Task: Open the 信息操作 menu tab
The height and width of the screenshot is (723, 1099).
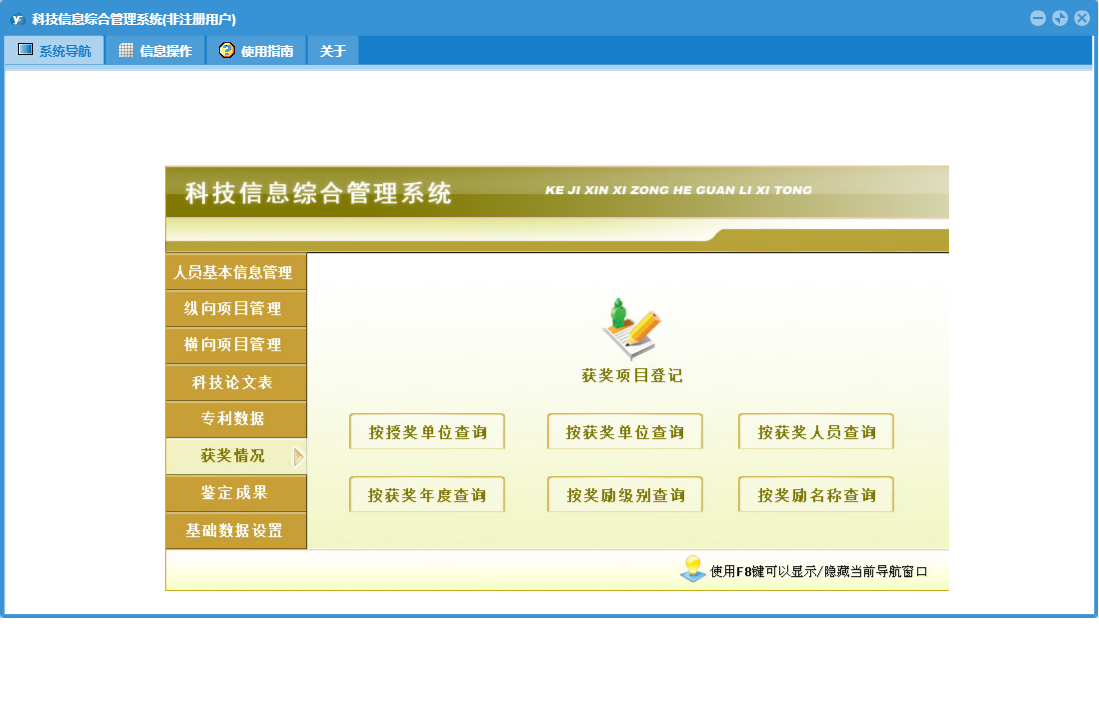Action: point(156,50)
